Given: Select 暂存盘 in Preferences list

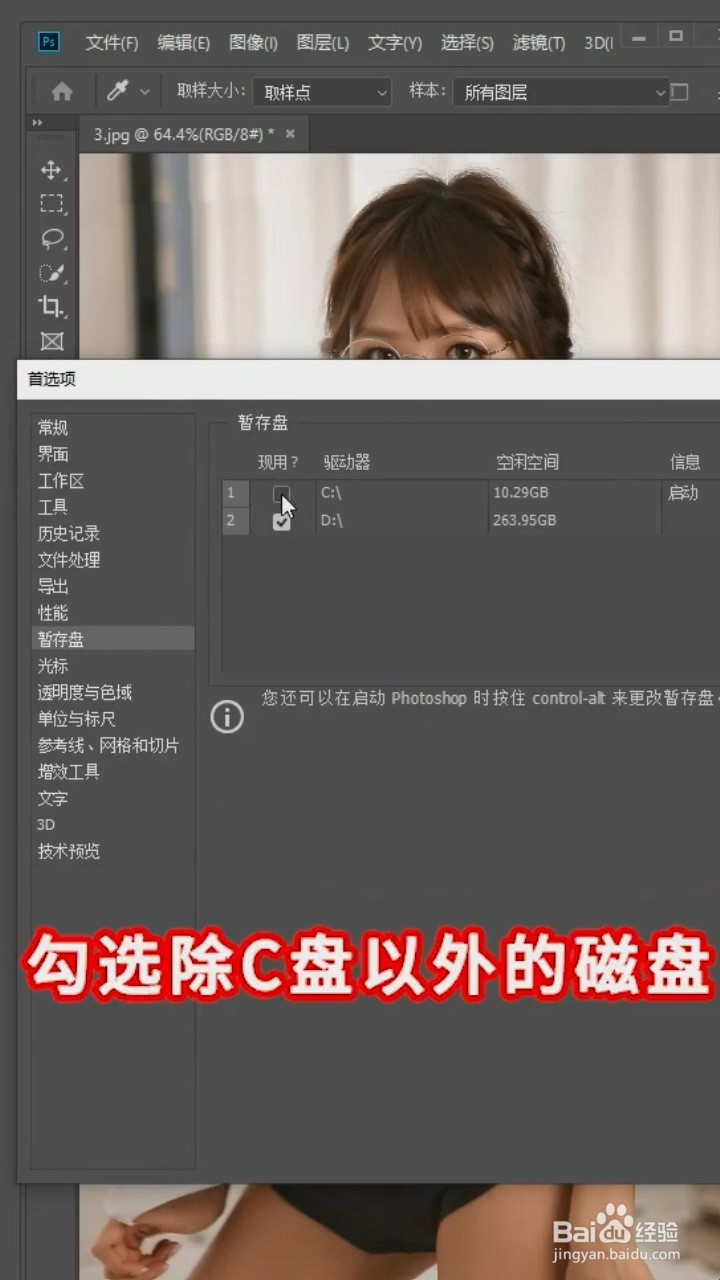Looking at the screenshot, I should [x=113, y=639].
